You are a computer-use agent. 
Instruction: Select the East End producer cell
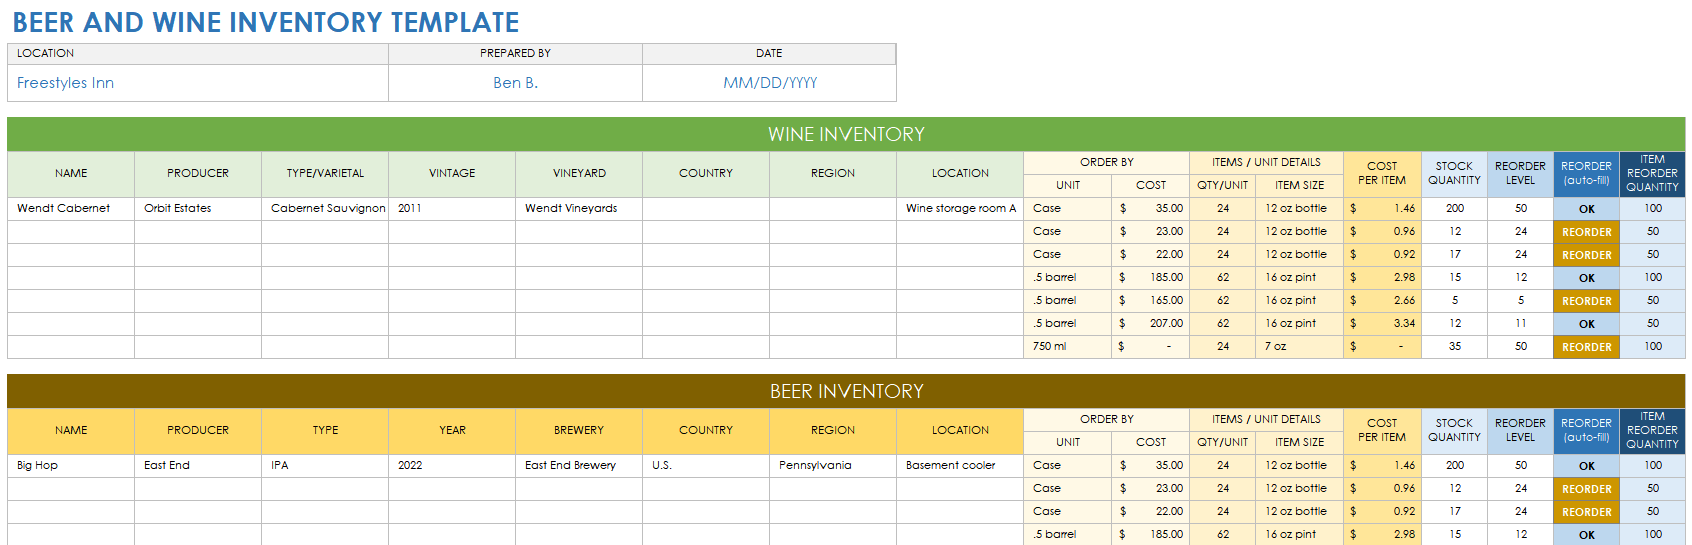point(198,465)
